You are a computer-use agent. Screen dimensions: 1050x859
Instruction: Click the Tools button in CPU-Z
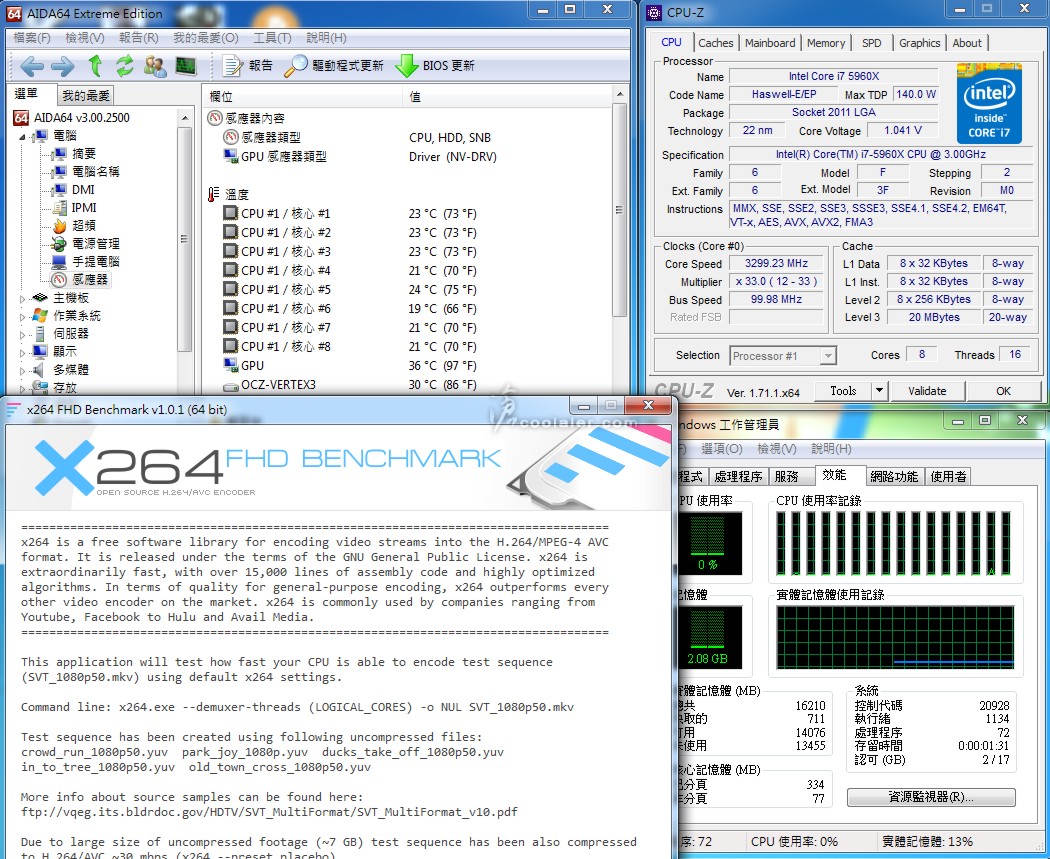(843, 390)
